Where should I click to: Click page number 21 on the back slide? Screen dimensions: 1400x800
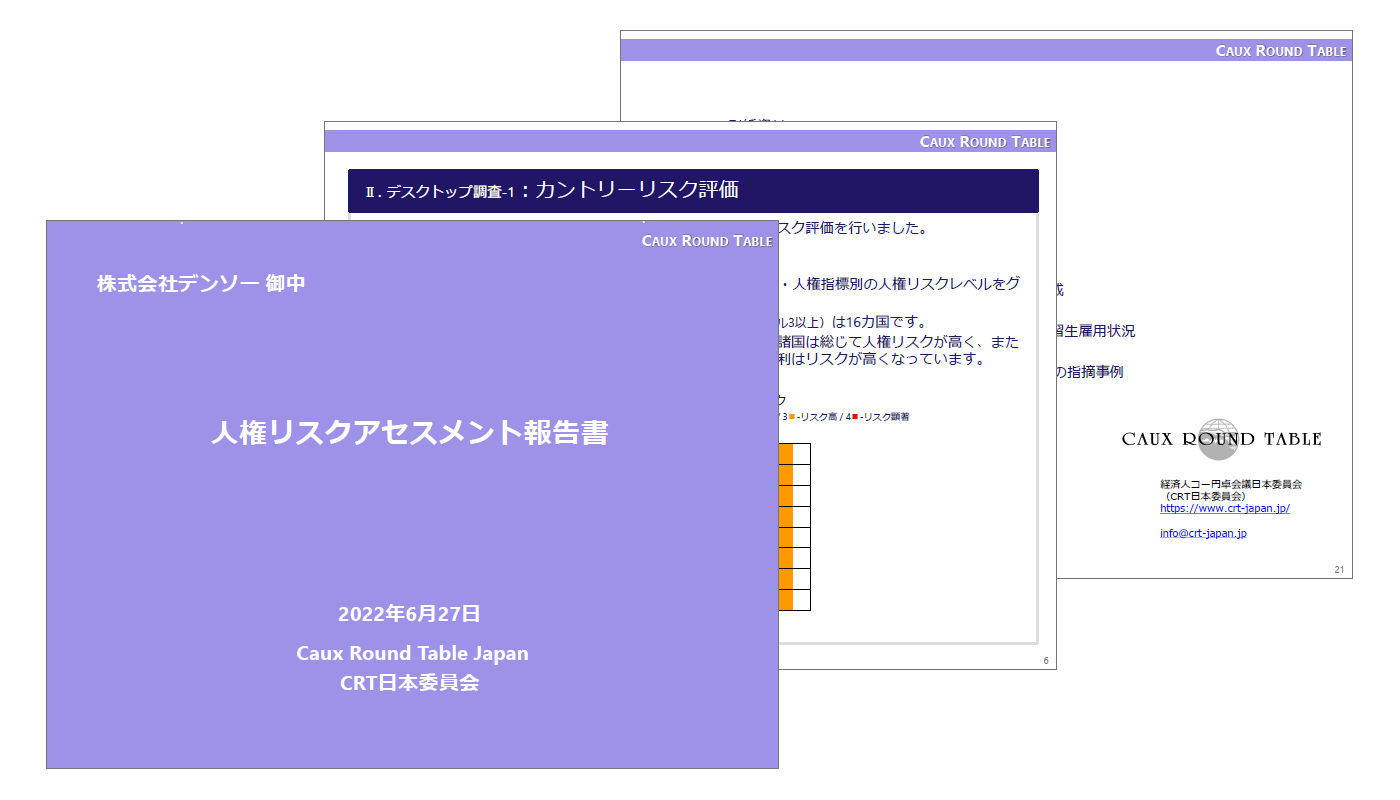pyautogui.click(x=1339, y=570)
